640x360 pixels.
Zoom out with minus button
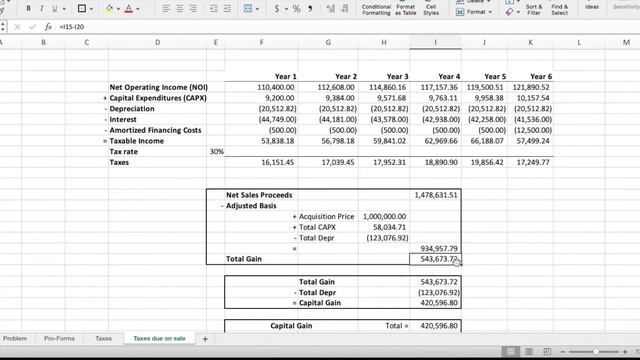pos(562,351)
